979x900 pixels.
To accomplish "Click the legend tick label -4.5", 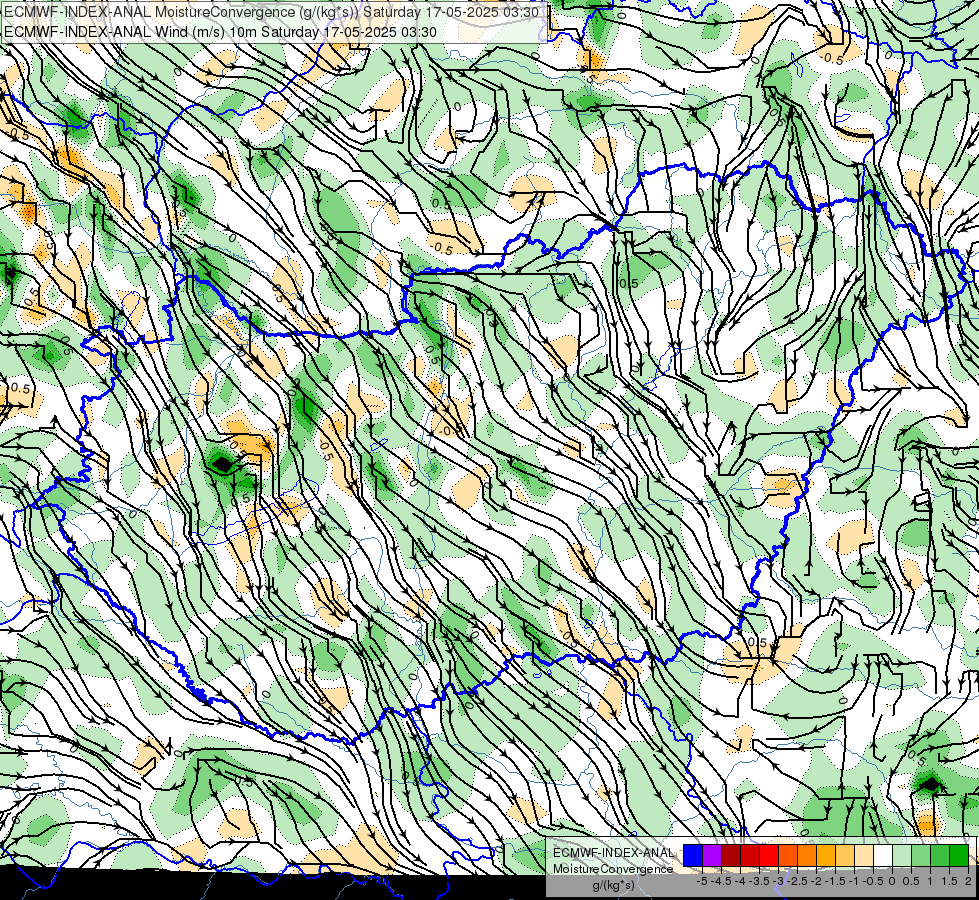I will click(721, 881).
